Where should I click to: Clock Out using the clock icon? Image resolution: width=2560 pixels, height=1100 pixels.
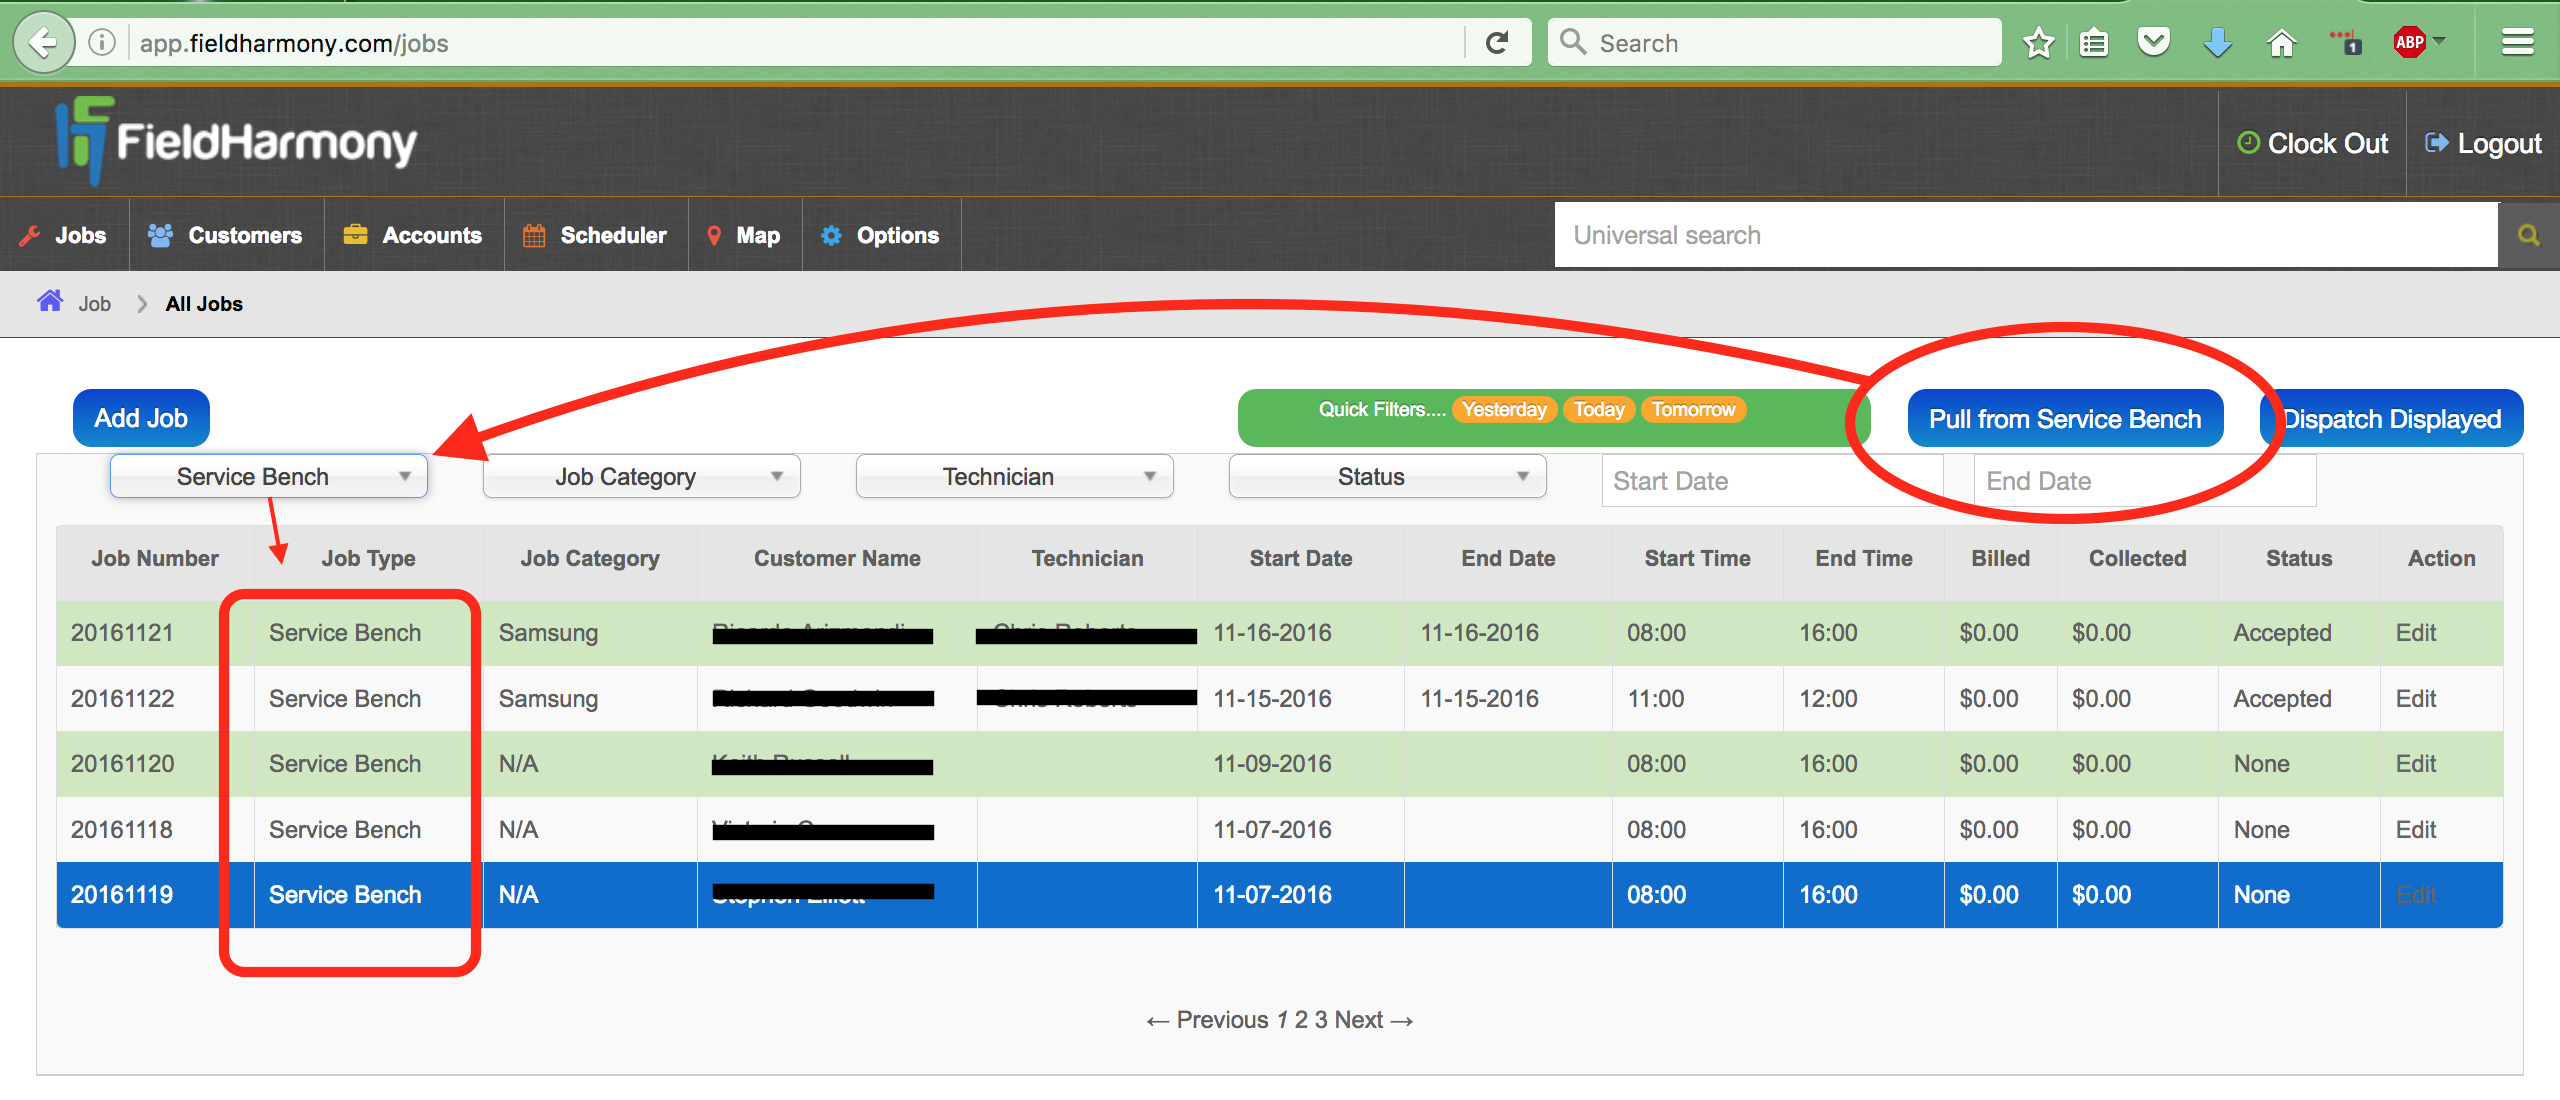click(x=2248, y=143)
